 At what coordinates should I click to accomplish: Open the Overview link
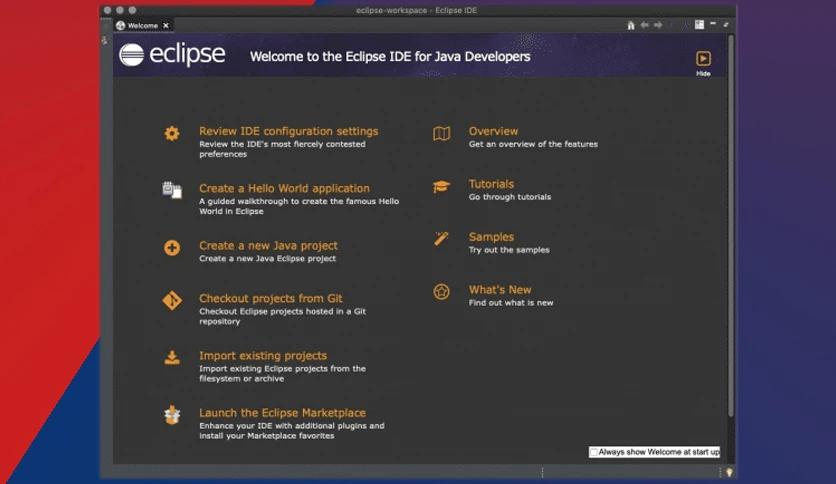[x=493, y=131]
